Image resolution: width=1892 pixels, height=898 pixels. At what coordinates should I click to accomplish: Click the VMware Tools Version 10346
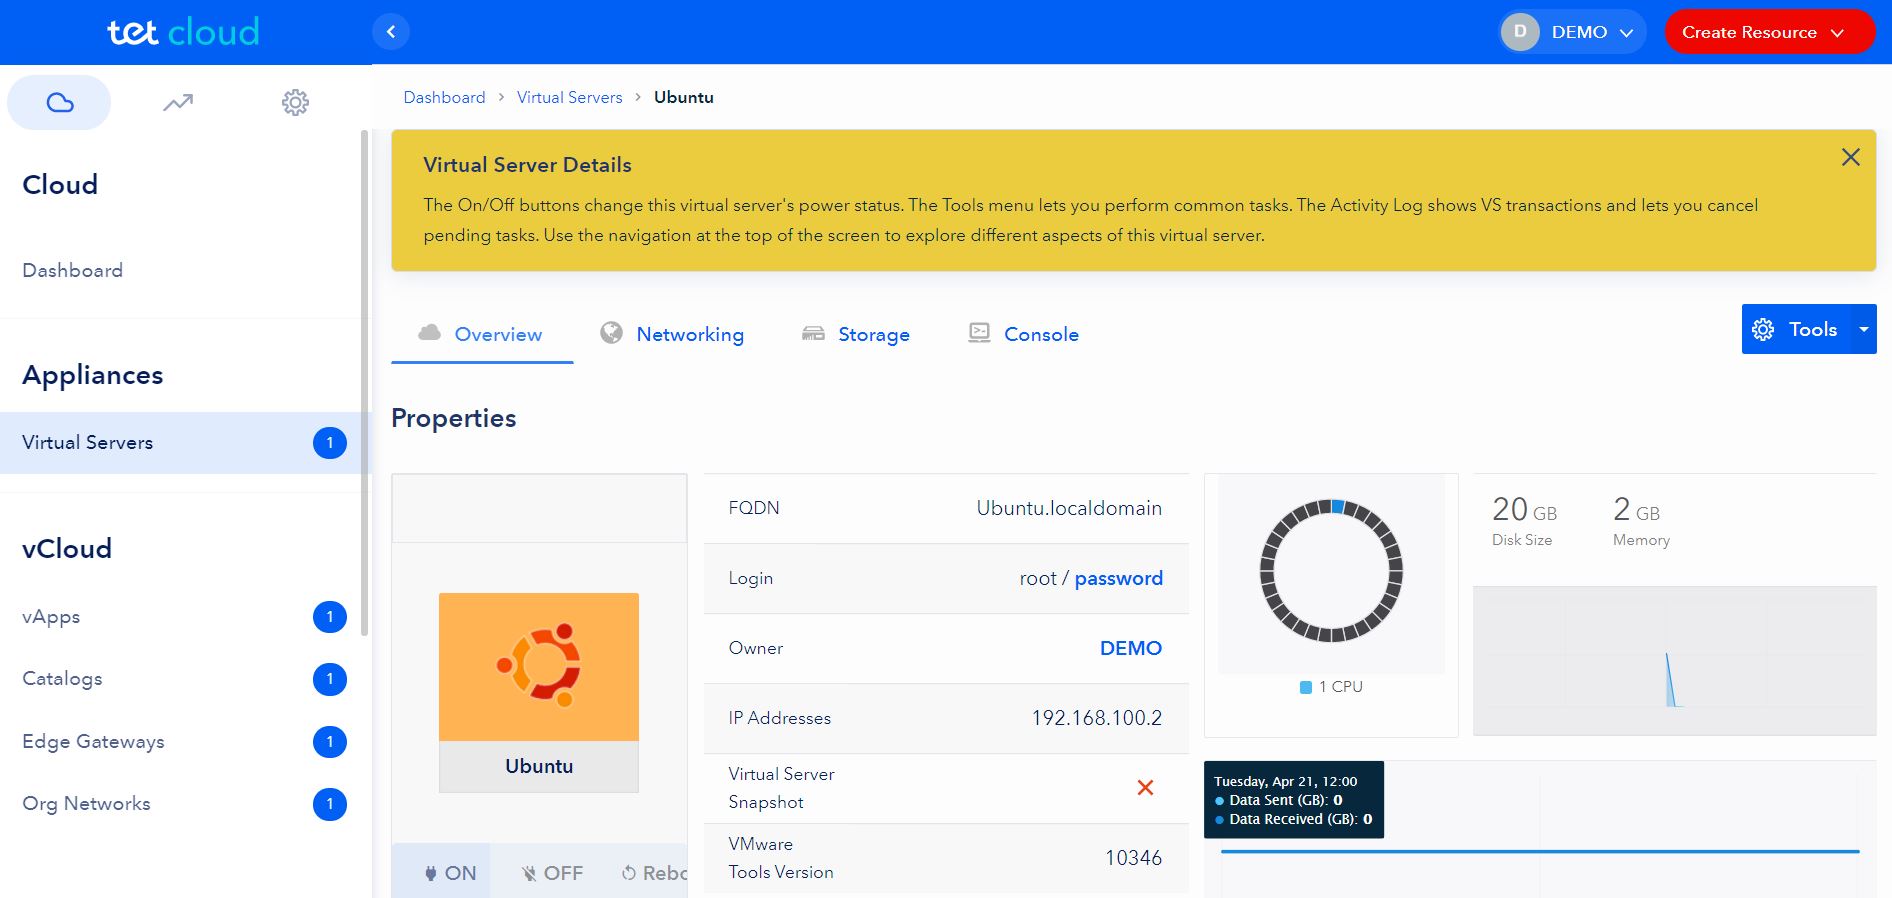coord(1133,858)
